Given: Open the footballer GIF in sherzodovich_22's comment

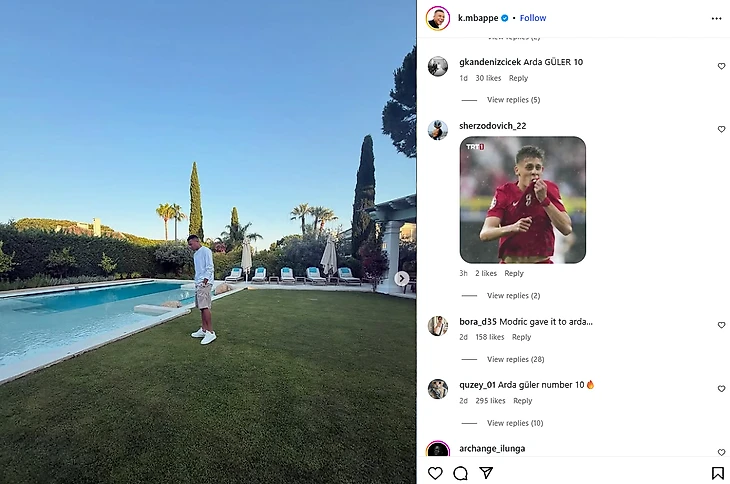Looking at the screenshot, I should 522,200.
